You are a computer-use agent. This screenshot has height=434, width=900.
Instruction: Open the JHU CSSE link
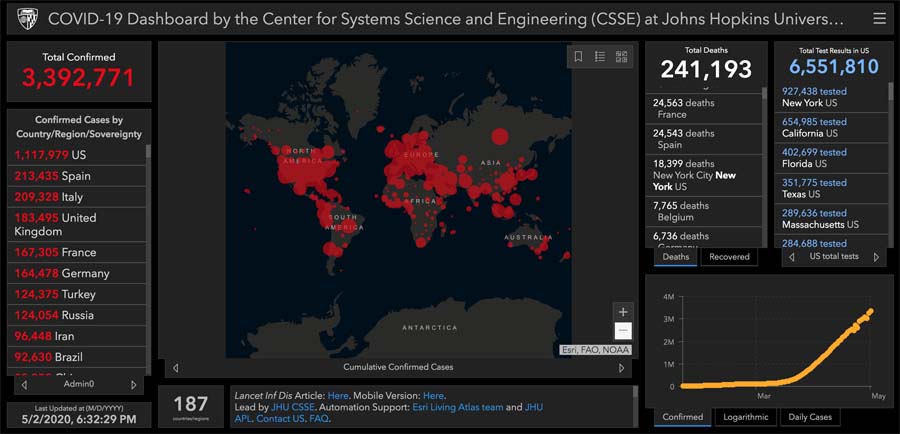click(x=292, y=407)
